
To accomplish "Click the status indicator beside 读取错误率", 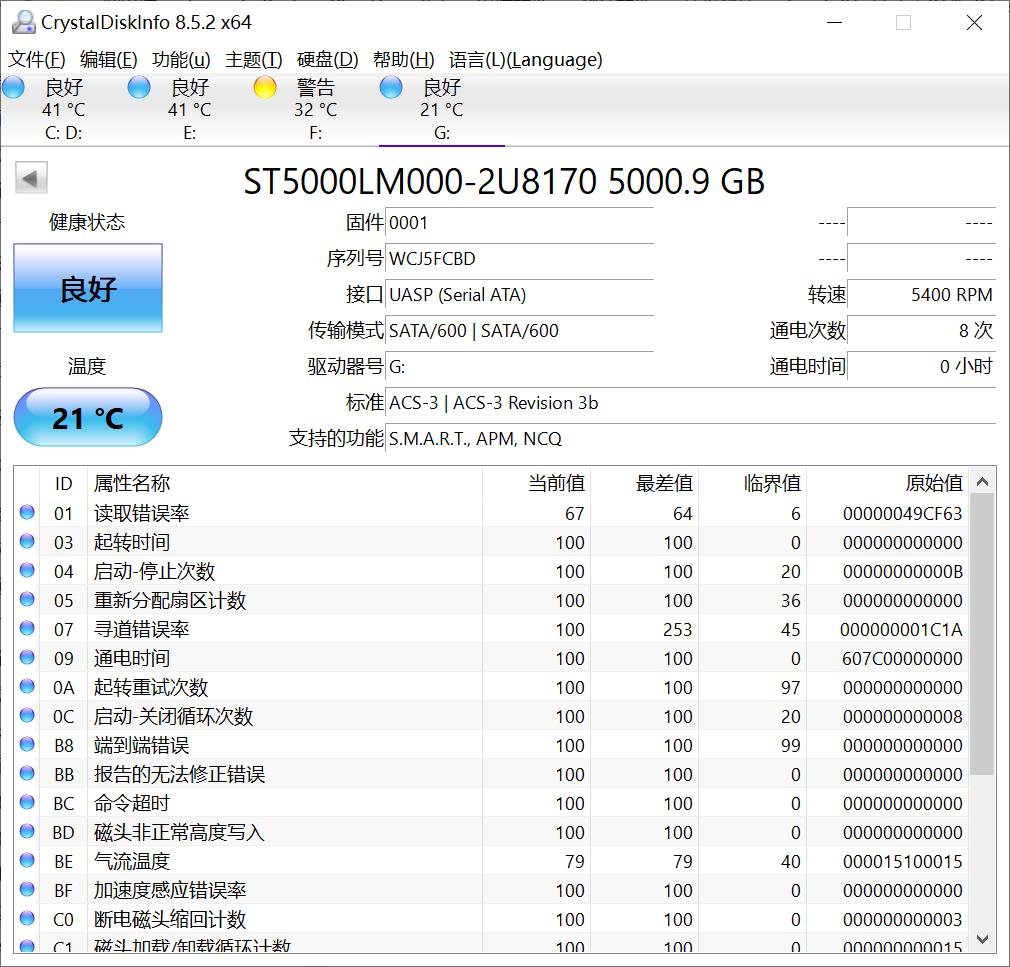I will point(28,512).
